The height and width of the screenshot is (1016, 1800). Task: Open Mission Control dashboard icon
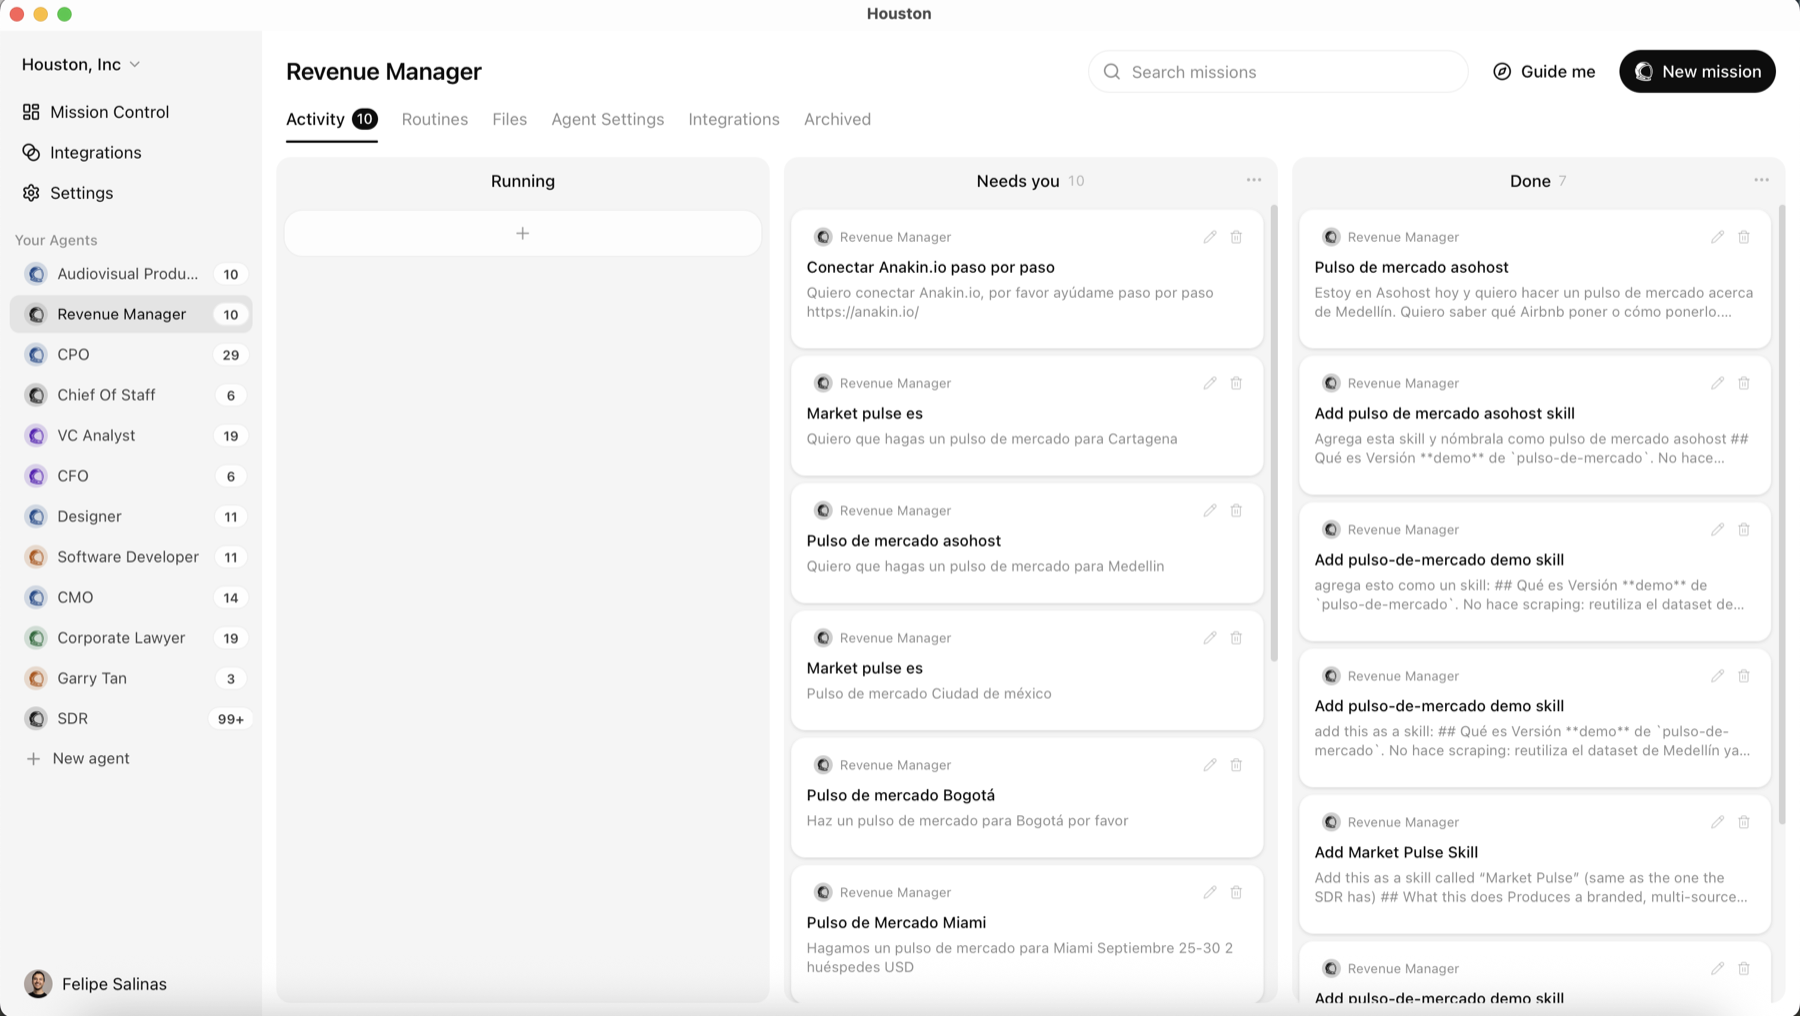(x=31, y=112)
